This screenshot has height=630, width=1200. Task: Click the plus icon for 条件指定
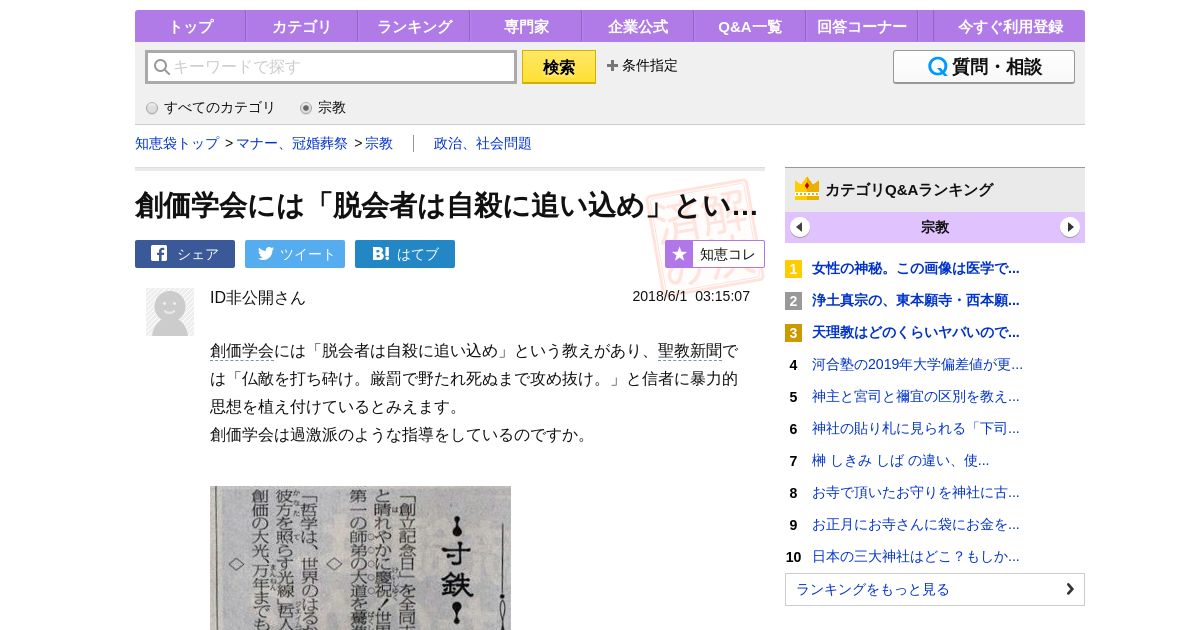[x=612, y=66]
